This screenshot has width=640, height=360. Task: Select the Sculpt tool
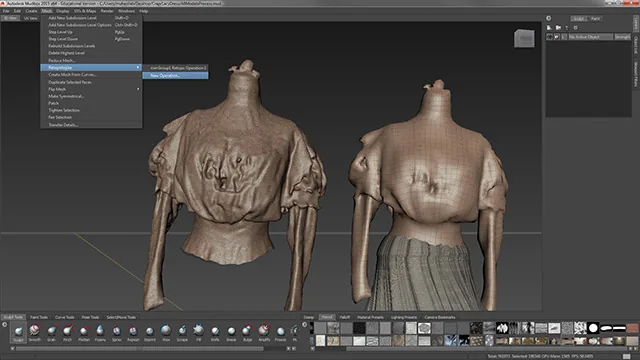[18, 332]
